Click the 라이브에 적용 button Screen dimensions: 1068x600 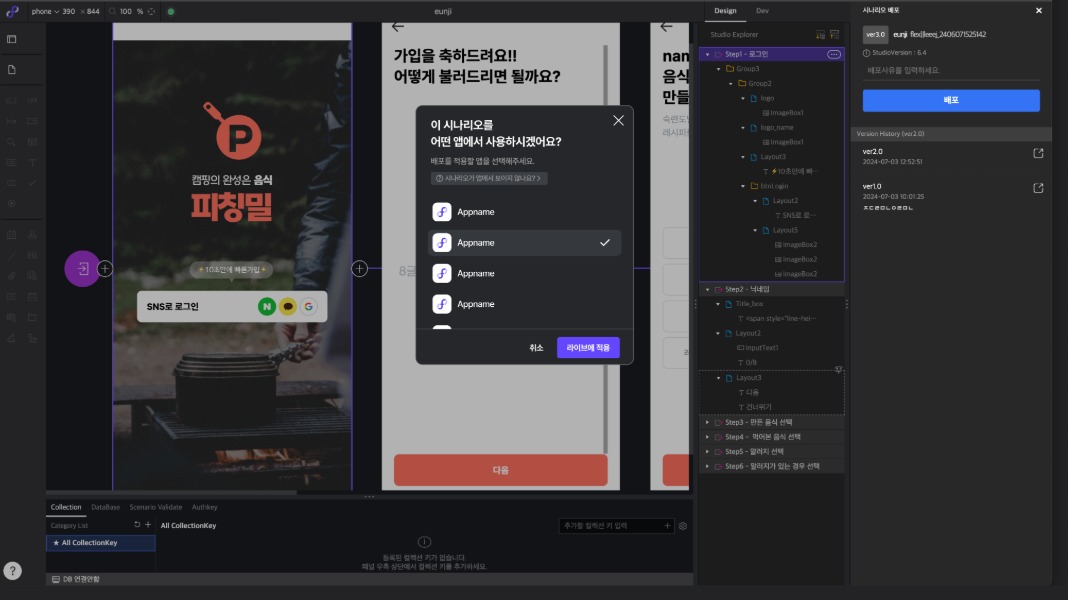point(588,347)
